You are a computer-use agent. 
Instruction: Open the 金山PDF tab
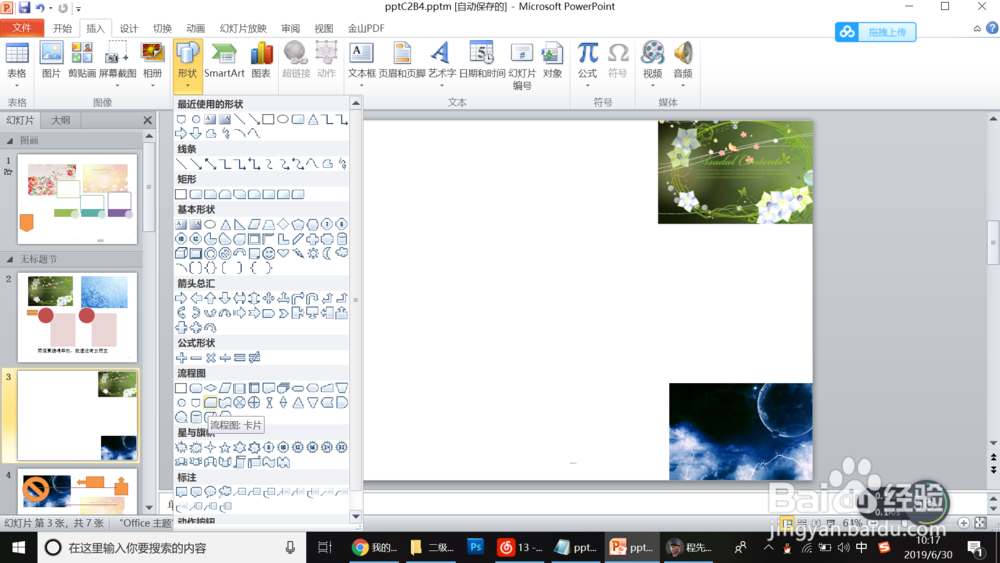[366, 28]
